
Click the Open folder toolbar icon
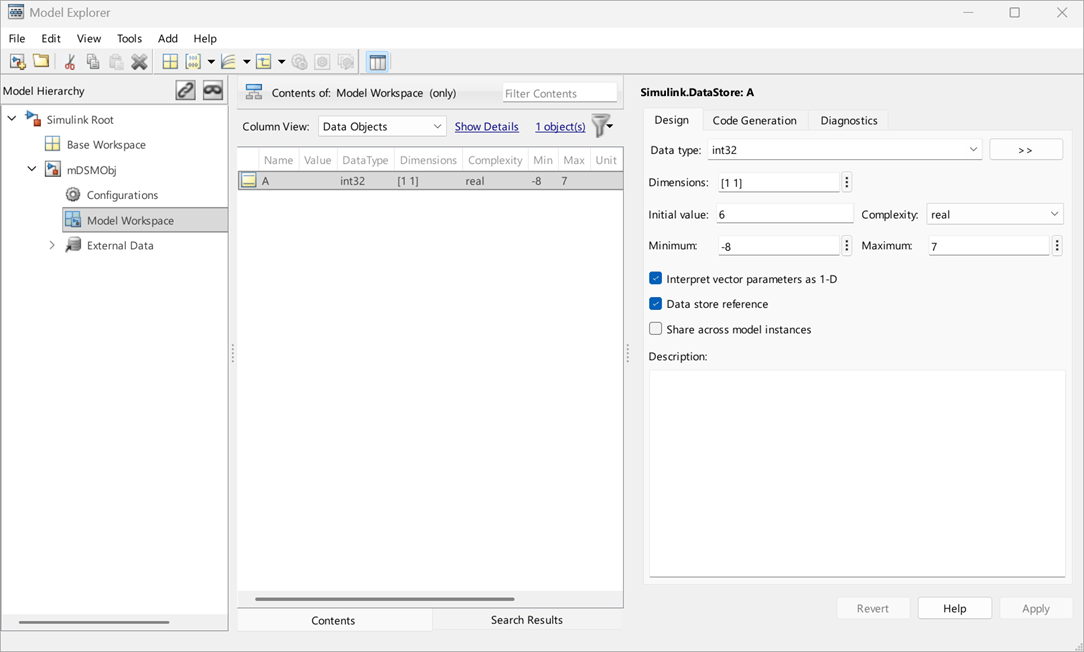[41, 62]
